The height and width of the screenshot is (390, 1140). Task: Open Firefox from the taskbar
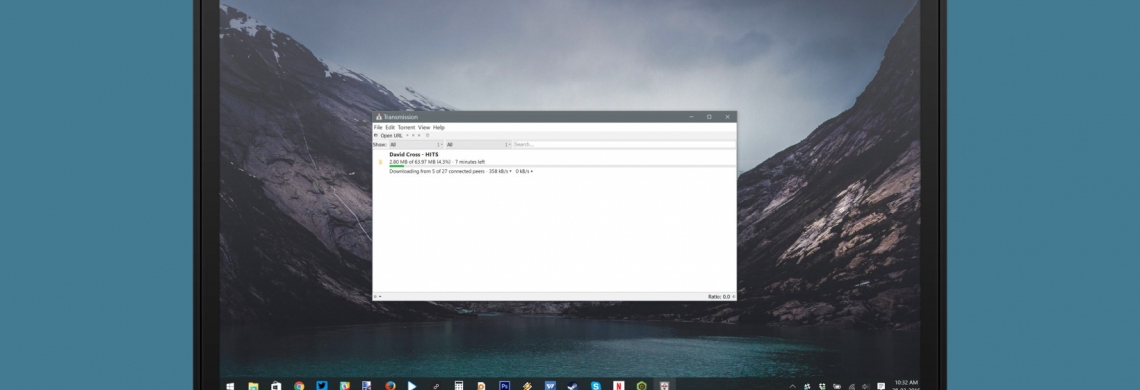(x=390, y=386)
